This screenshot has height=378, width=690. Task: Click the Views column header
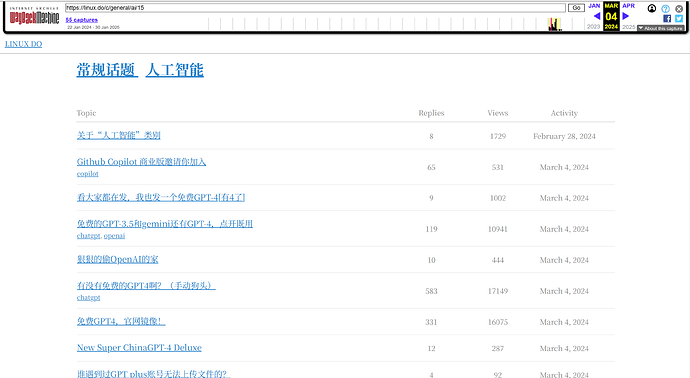[x=498, y=113]
